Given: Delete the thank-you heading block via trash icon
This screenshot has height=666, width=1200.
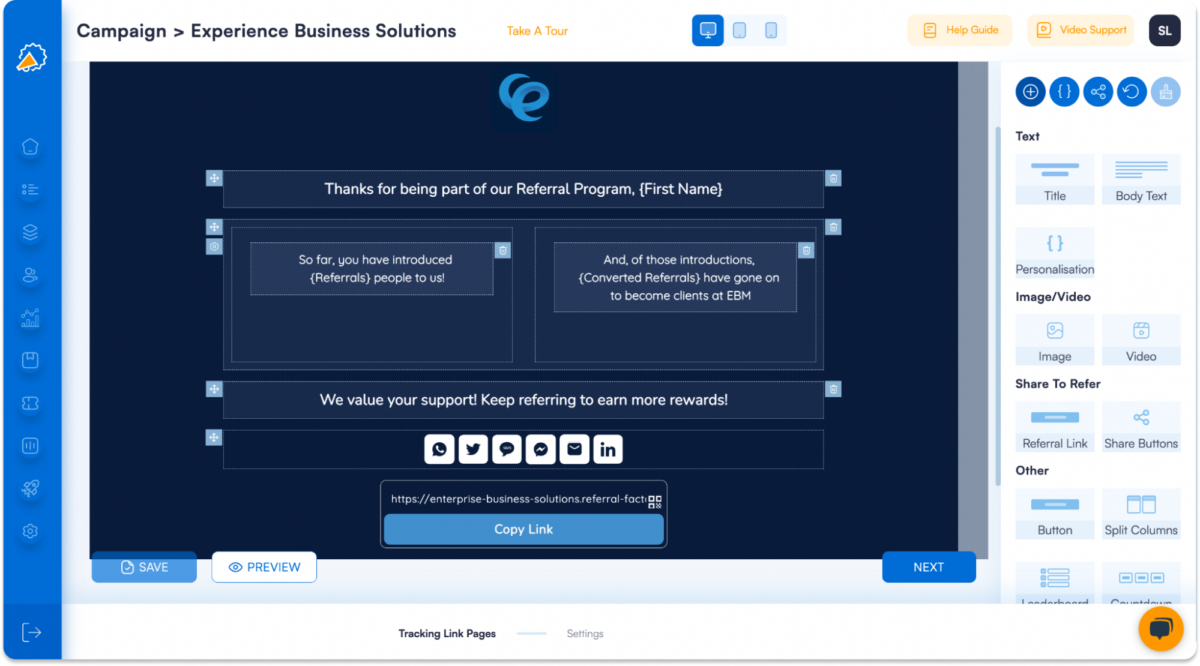Looking at the screenshot, I should [834, 177].
